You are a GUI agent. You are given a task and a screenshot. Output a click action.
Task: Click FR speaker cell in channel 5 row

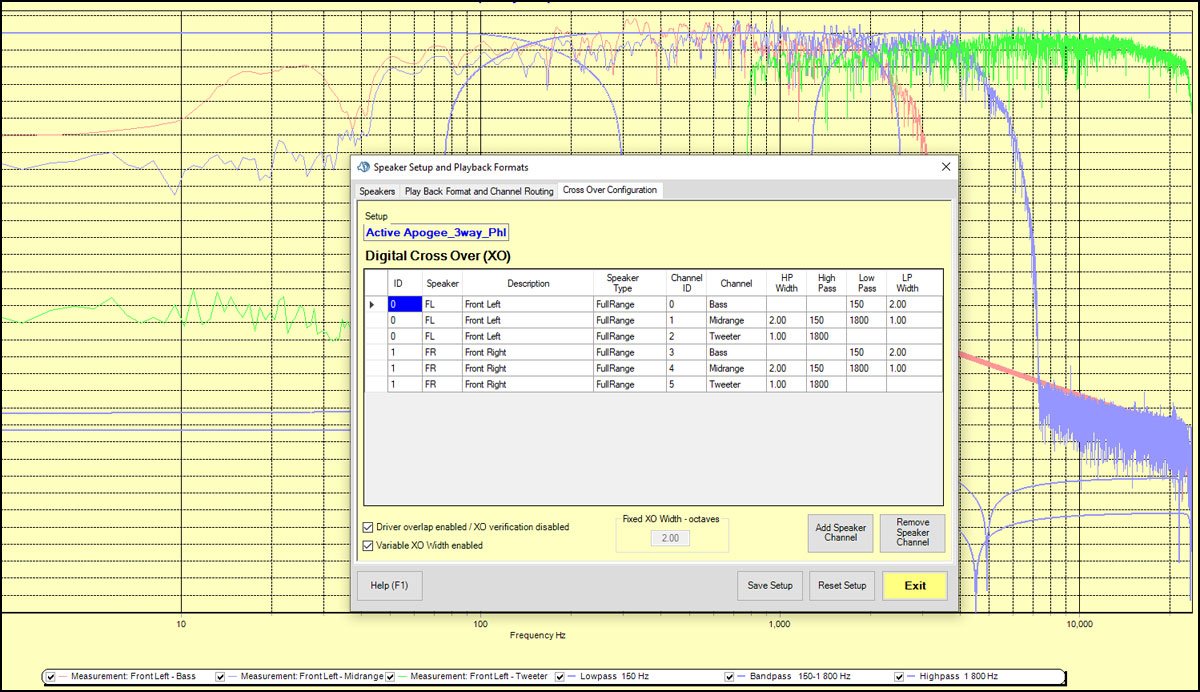coord(442,384)
